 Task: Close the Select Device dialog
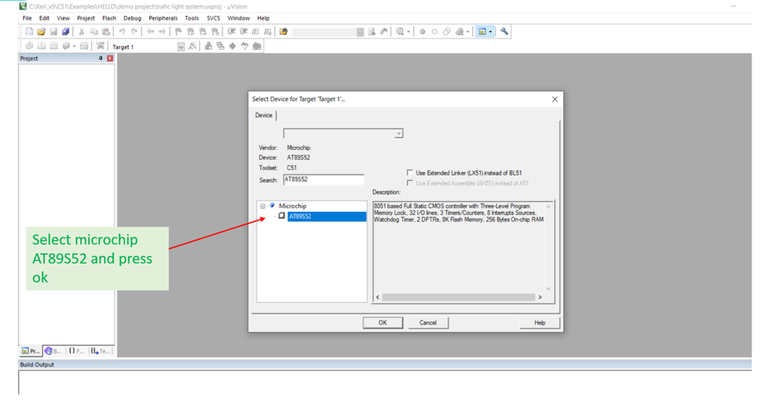(554, 99)
